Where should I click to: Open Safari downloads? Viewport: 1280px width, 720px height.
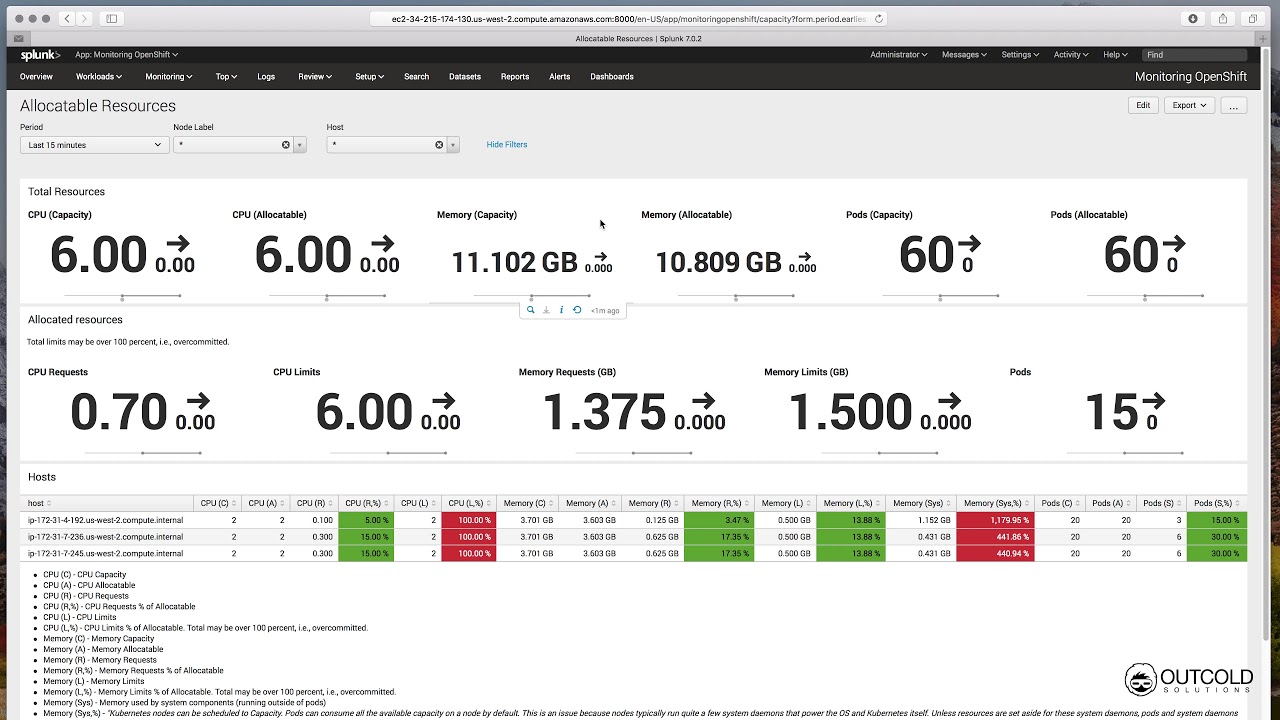tap(1193, 18)
